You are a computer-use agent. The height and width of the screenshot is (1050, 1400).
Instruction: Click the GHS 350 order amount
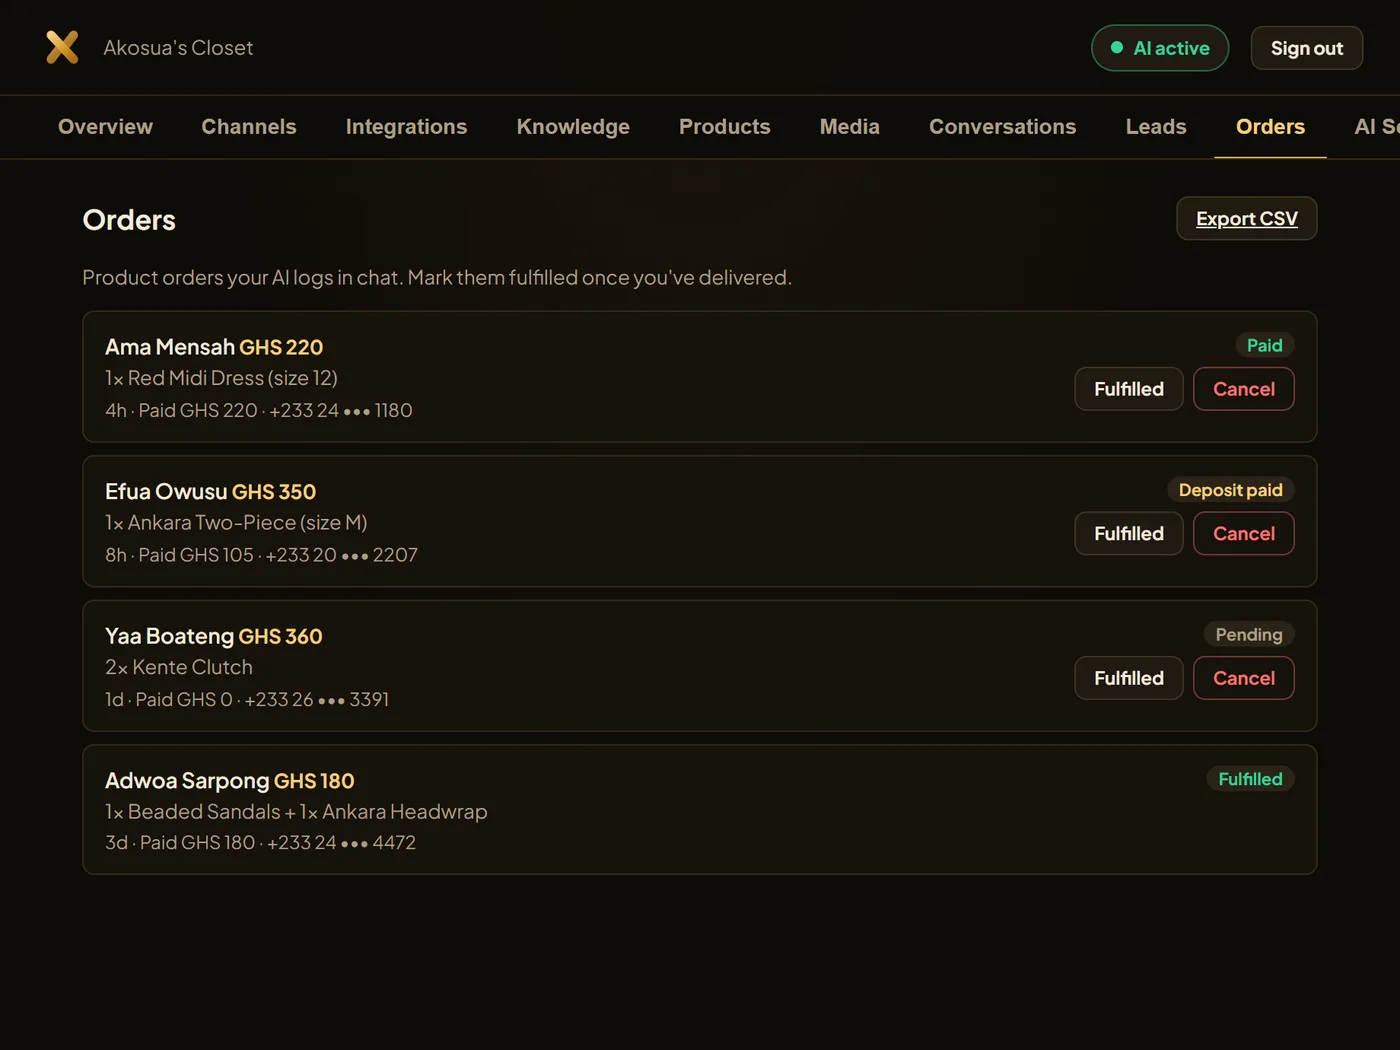pyautogui.click(x=274, y=492)
